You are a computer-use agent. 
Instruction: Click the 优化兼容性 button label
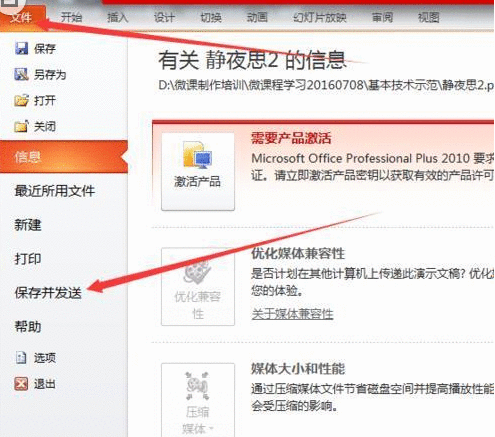click(198, 305)
